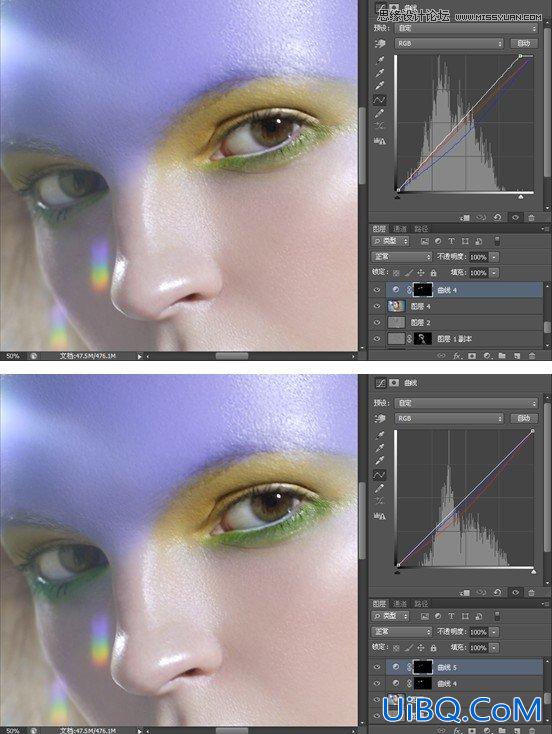552x734 pixels.
Task: Switch to 通道 tab in bottom panel
Action: [400, 604]
